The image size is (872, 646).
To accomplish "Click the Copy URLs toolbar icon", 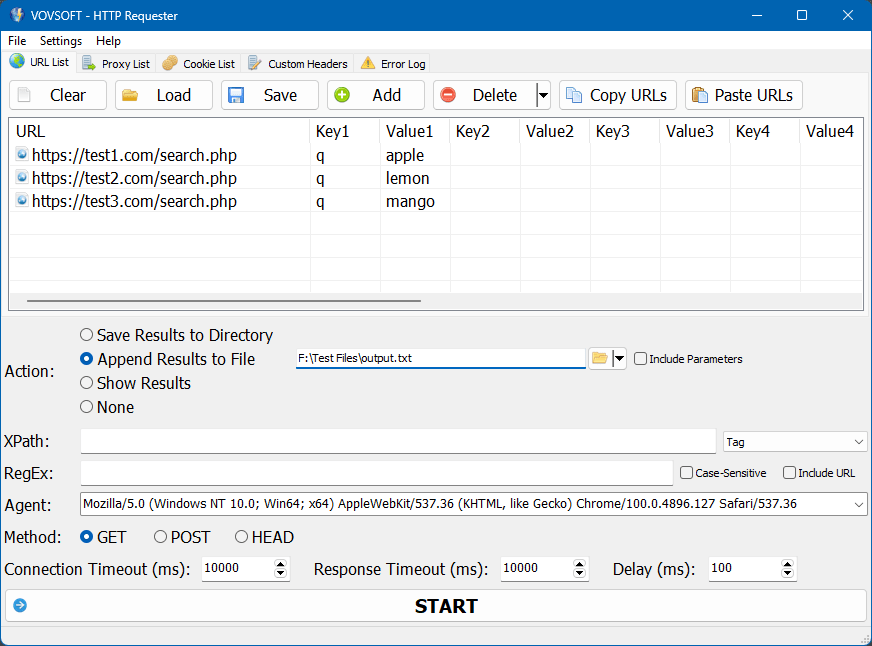I will [575, 95].
